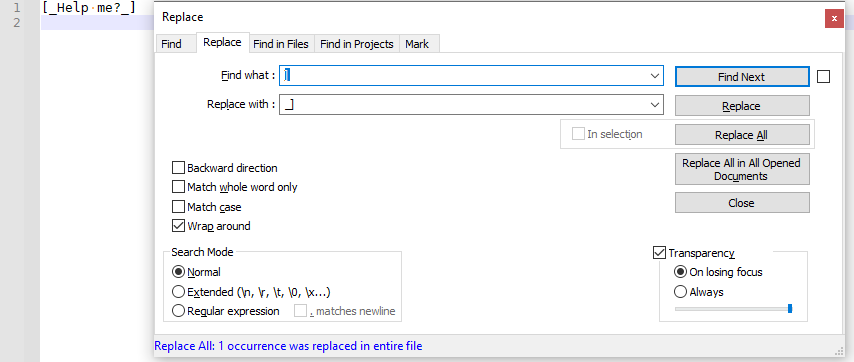Screen dimensions: 854x362
Task: Select Always transparency option
Action: (680, 292)
